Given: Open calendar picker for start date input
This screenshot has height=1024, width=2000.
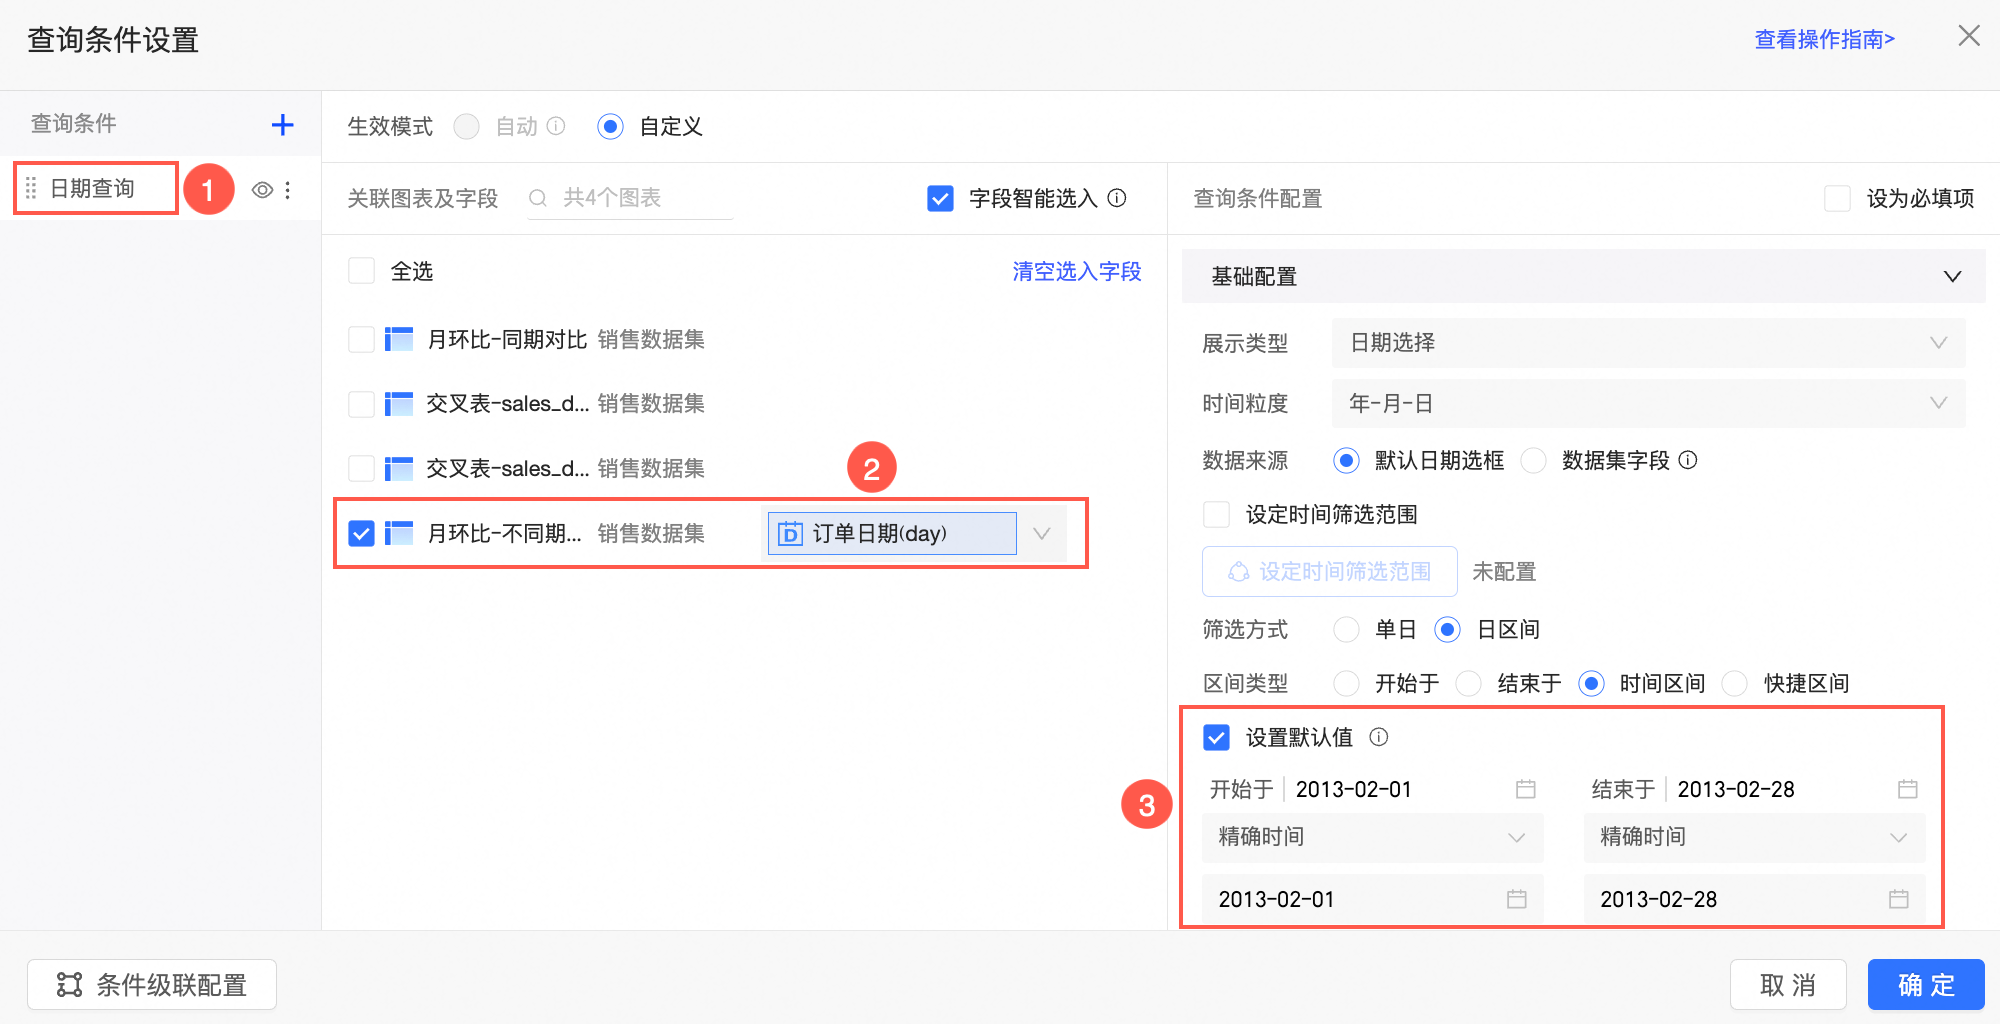Looking at the screenshot, I should [1516, 899].
